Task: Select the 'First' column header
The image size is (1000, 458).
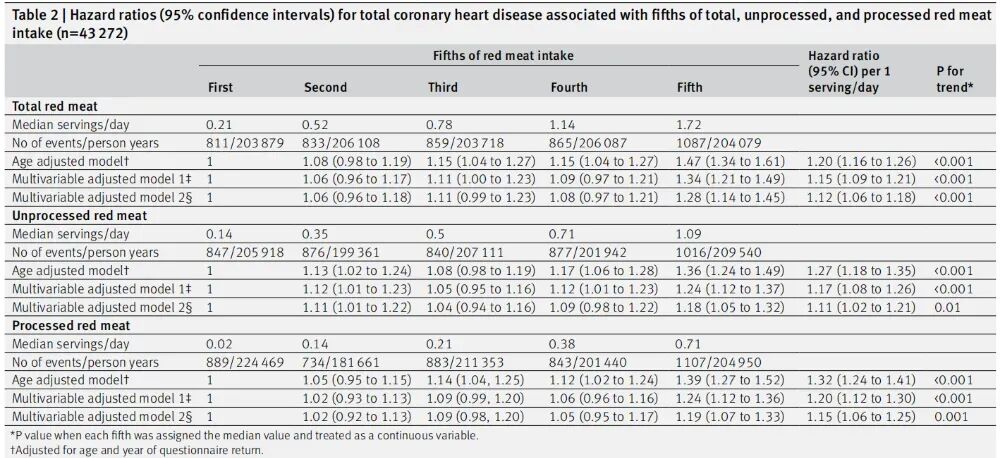Action: (x=220, y=87)
